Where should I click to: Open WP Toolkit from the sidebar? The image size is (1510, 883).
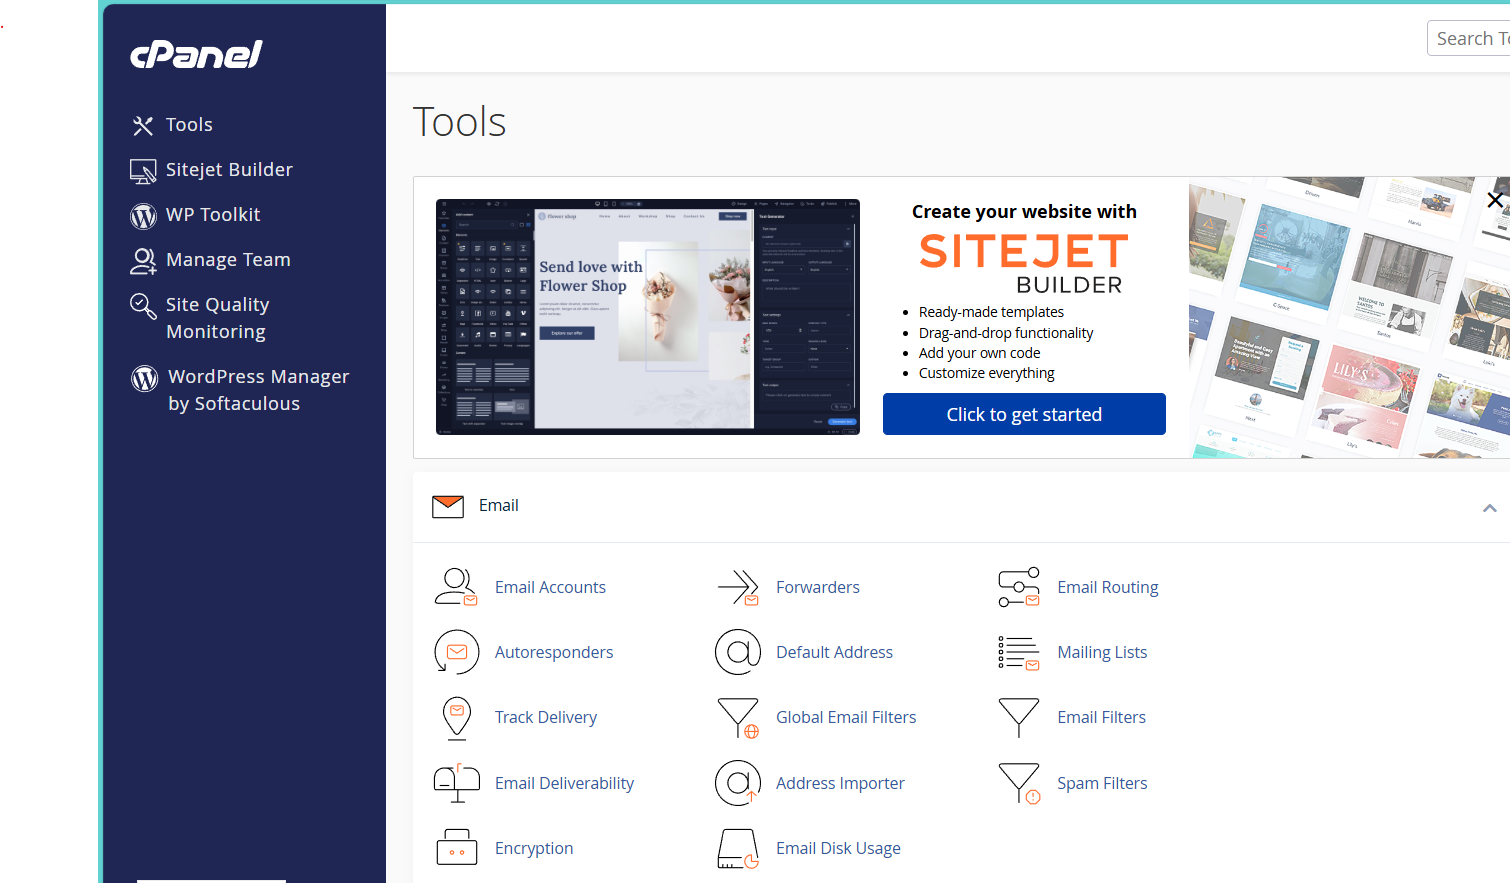[x=213, y=215]
